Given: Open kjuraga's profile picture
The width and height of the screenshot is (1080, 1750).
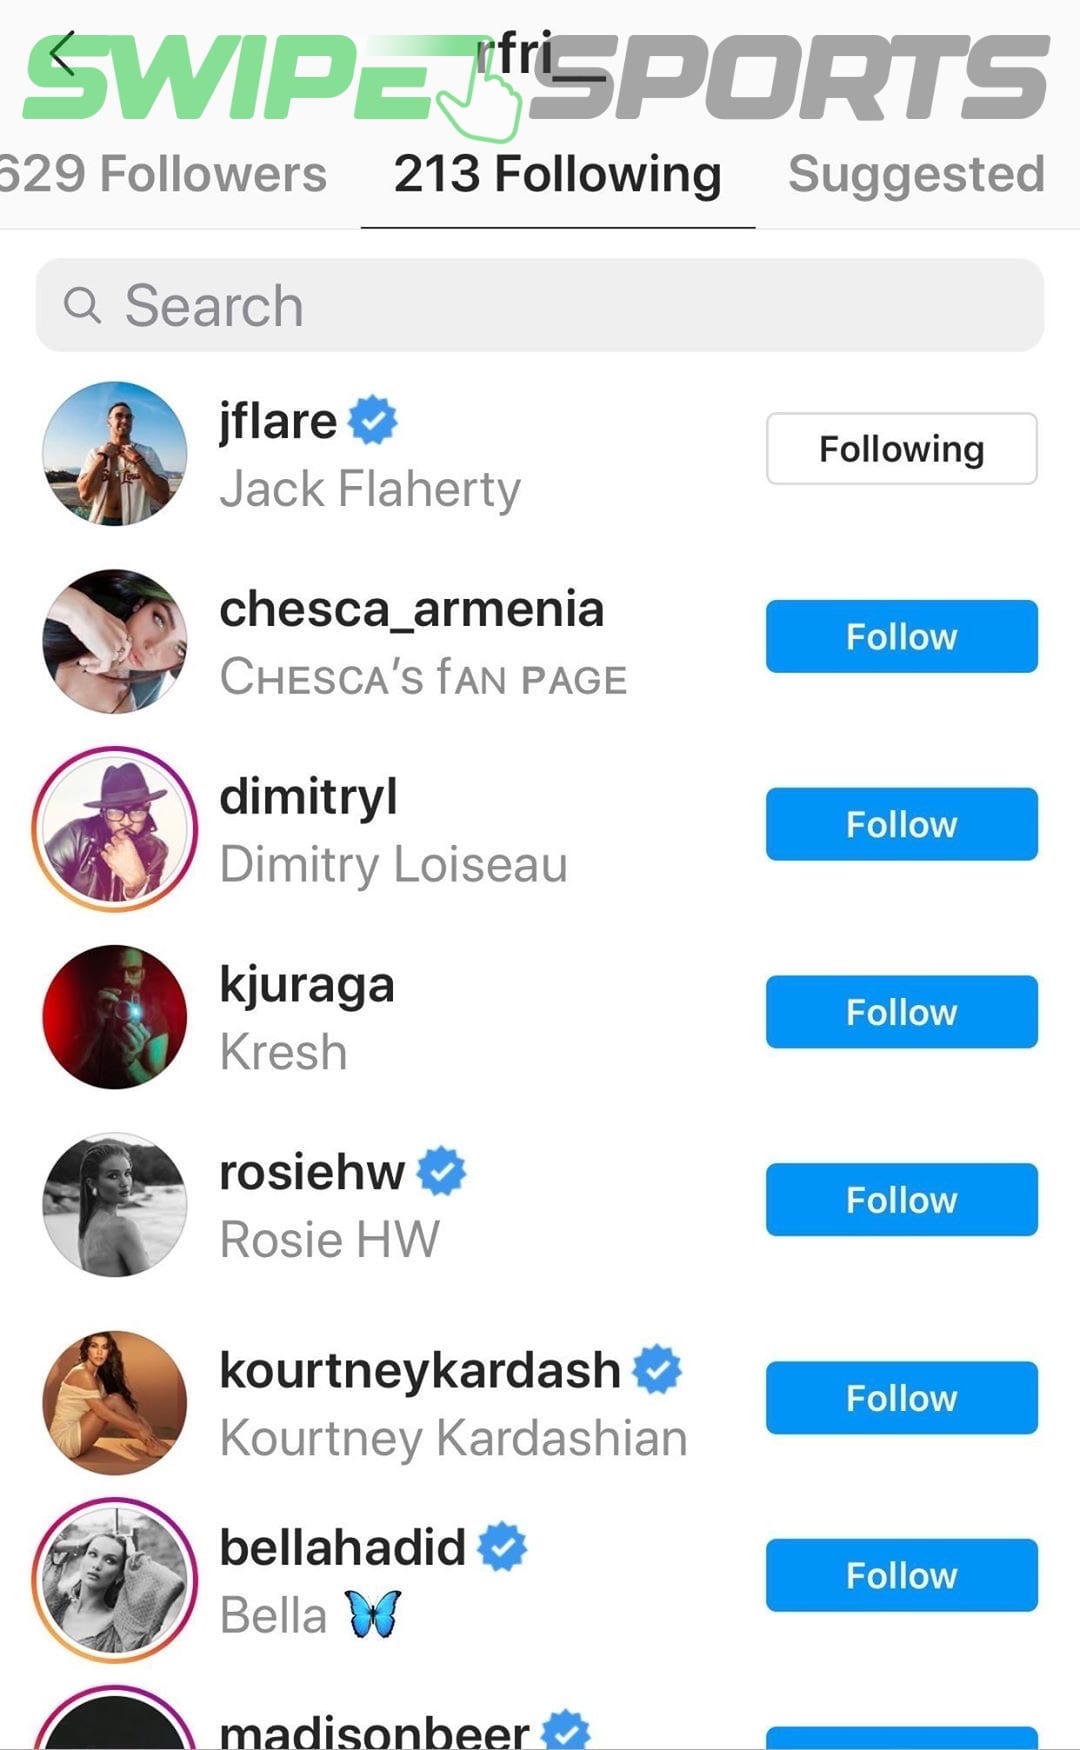Looking at the screenshot, I should [115, 1017].
